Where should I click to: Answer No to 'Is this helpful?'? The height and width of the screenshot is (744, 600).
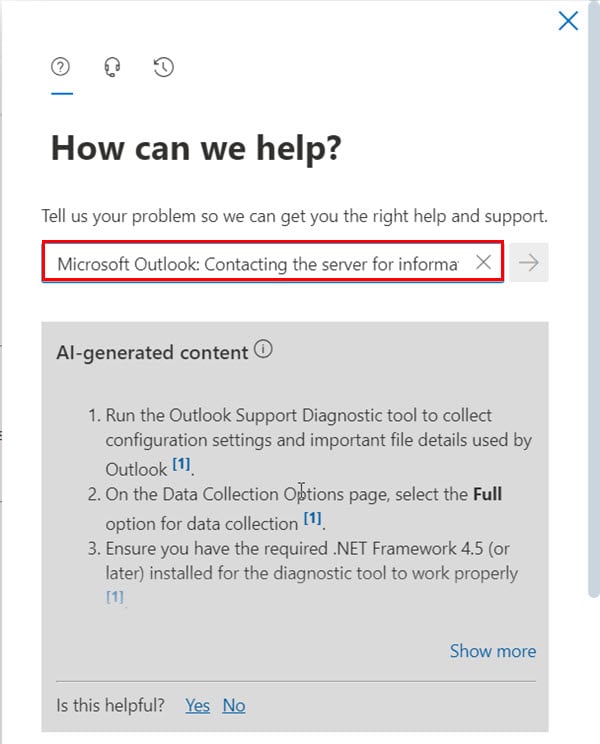234,706
